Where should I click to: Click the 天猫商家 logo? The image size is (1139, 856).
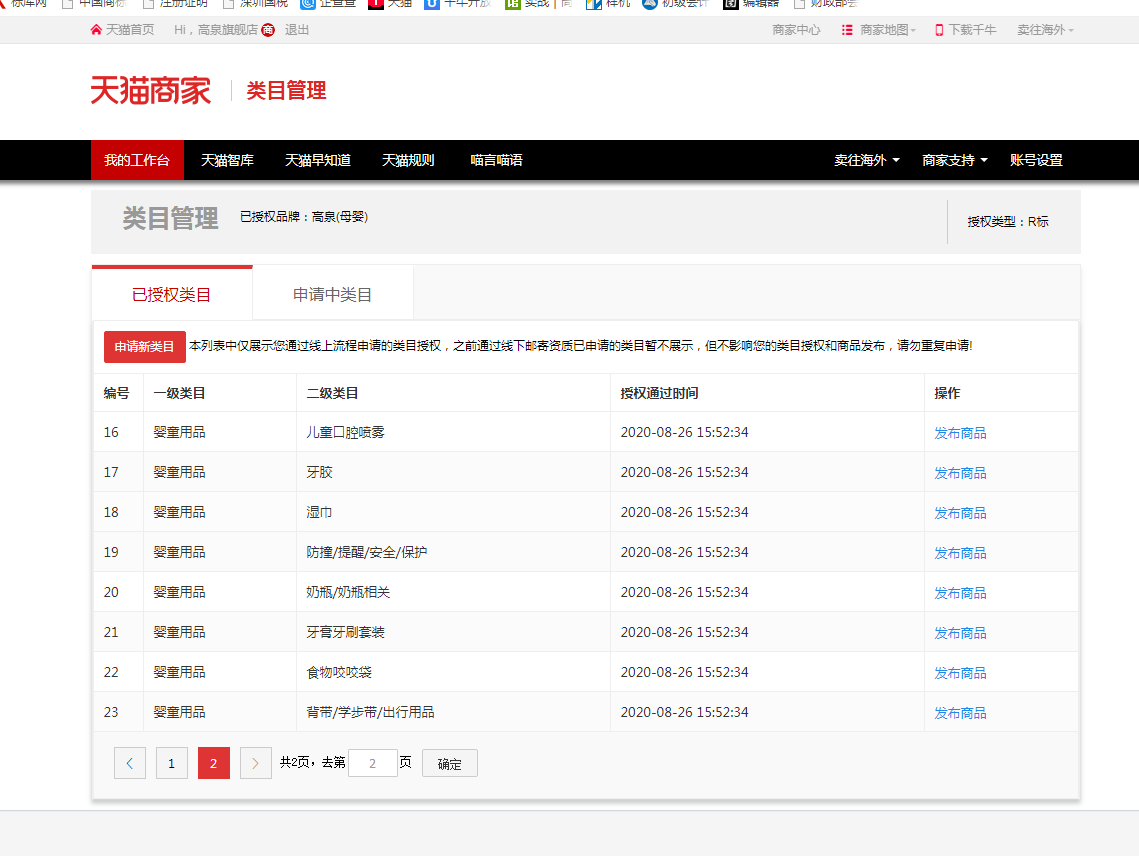[x=150, y=91]
